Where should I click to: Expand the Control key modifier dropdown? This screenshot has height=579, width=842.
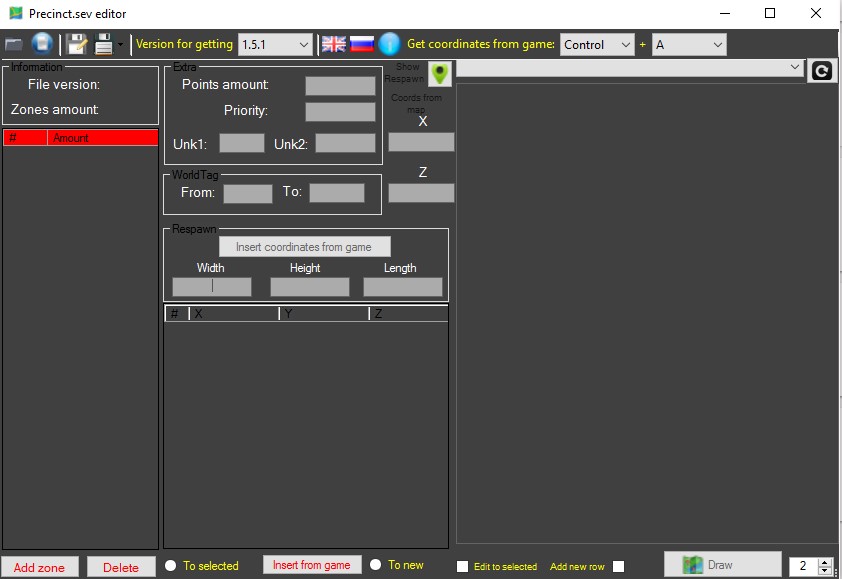click(x=597, y=45)
